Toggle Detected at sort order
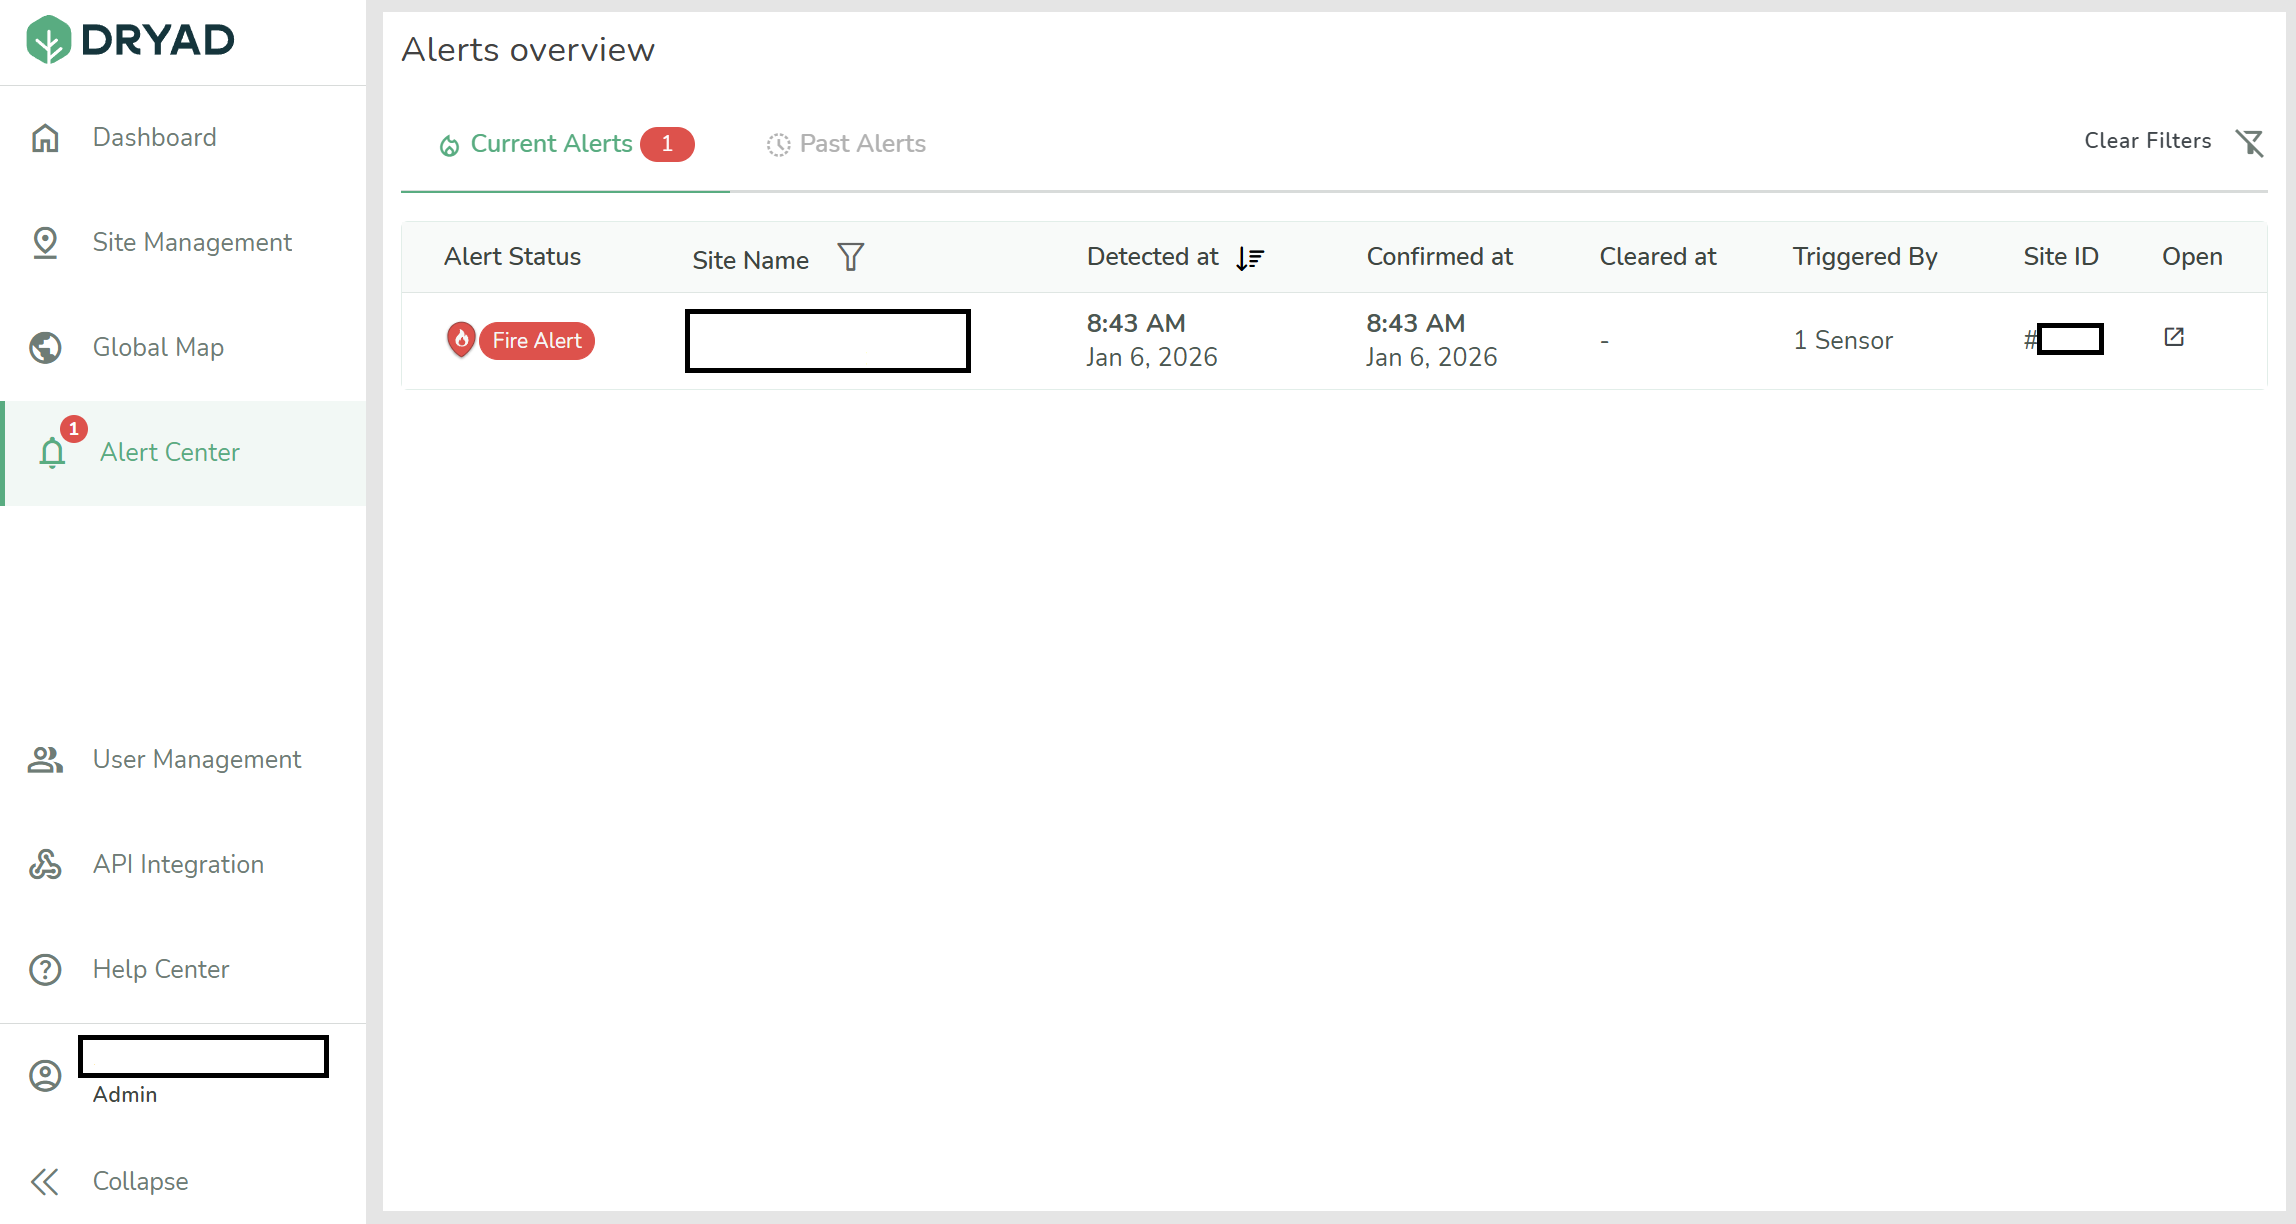The width and height of the screenshot is (2296, 1224). pyautogui.click(x=1250, y=259)
